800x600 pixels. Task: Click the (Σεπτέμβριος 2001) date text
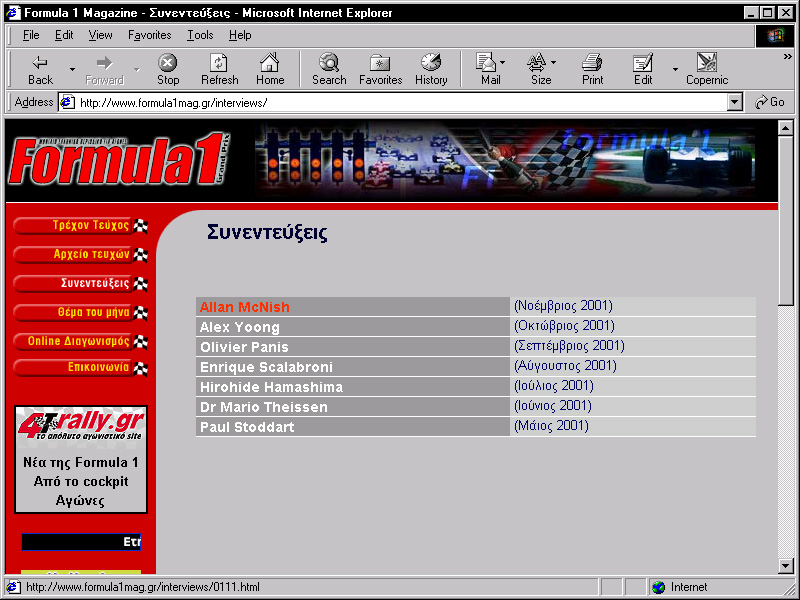click(x=569, y=346)
